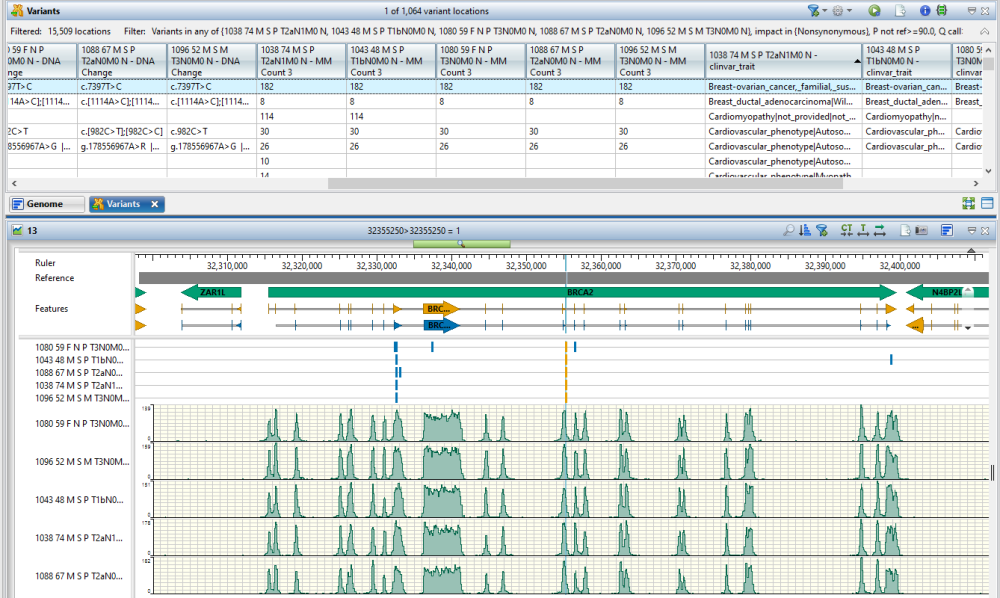Image resolution: width=1000 pixels, height=598 pixels.
Task: Open the settings gear dropdown arrow
Action: (849, 10)
